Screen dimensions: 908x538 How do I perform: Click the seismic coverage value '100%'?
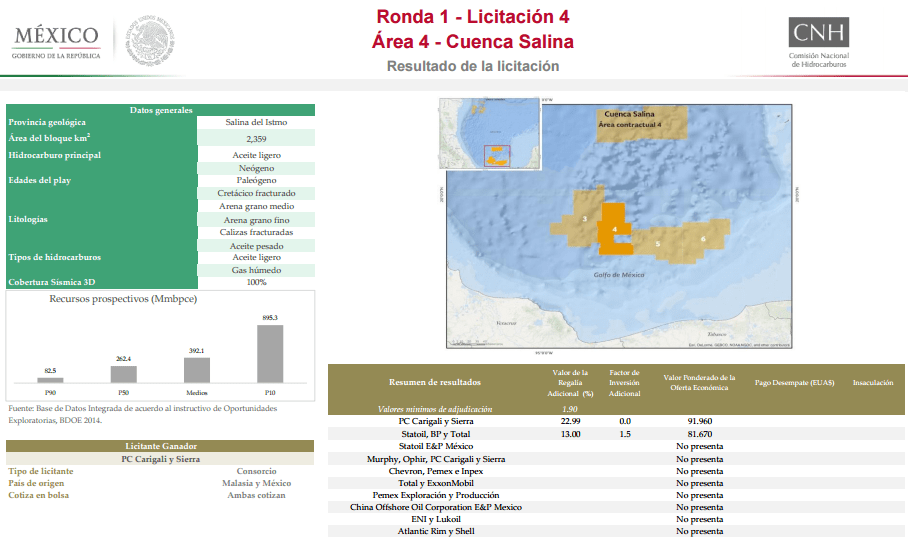point(256,282)
